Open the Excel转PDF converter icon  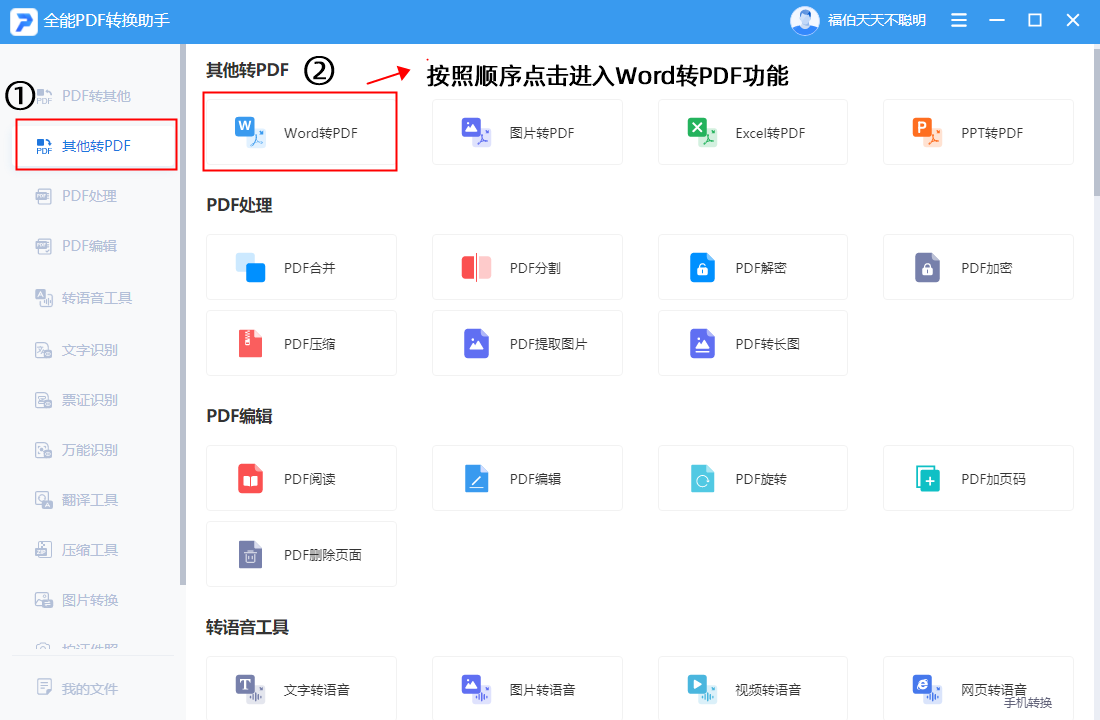point(702,133)
